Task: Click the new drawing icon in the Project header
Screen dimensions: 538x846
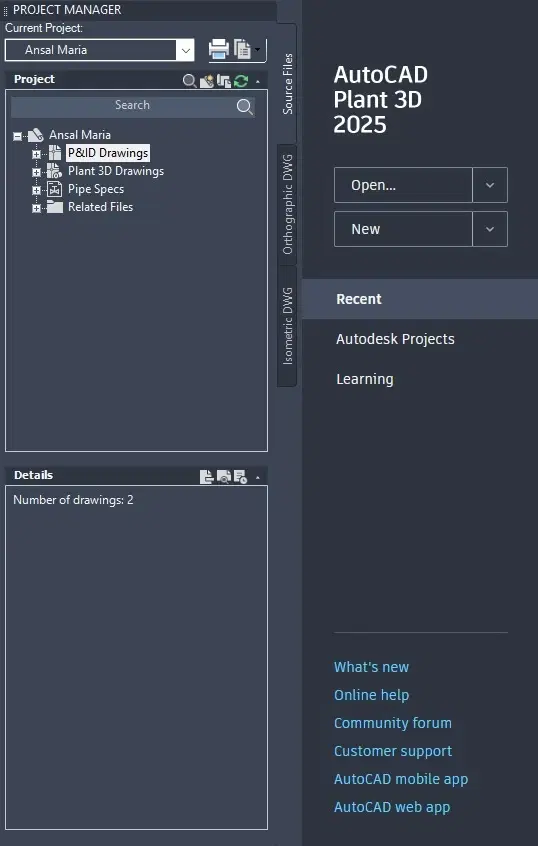Action: pyautogui.click(x=207, y=81)
